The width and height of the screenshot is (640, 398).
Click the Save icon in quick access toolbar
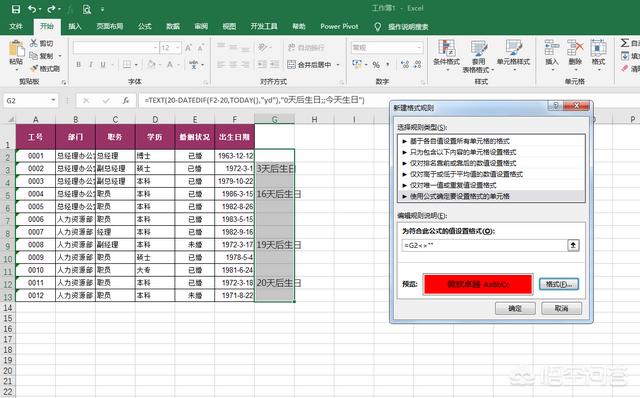click(16, 9)
